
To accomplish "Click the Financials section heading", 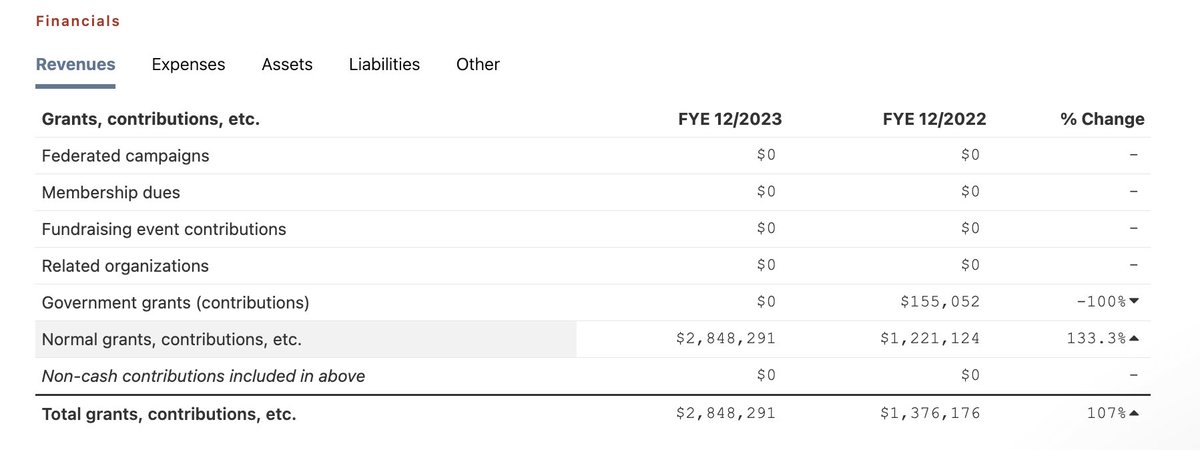I will (x=78, y=21).
